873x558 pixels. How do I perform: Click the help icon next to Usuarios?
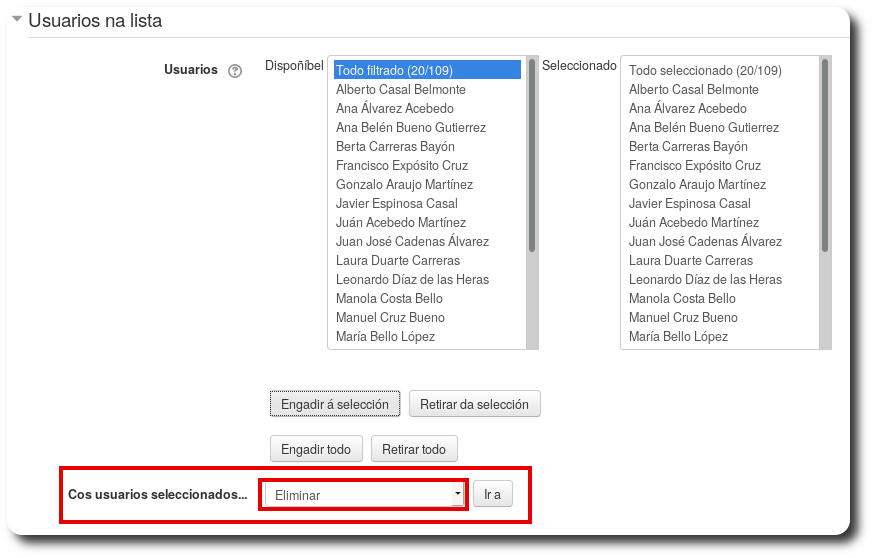pyautogui.click(x=235, y=71)
